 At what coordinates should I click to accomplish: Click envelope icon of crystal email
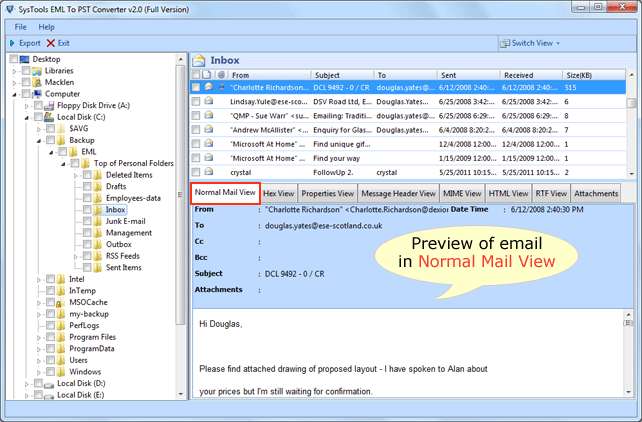[x=209, y=172]
